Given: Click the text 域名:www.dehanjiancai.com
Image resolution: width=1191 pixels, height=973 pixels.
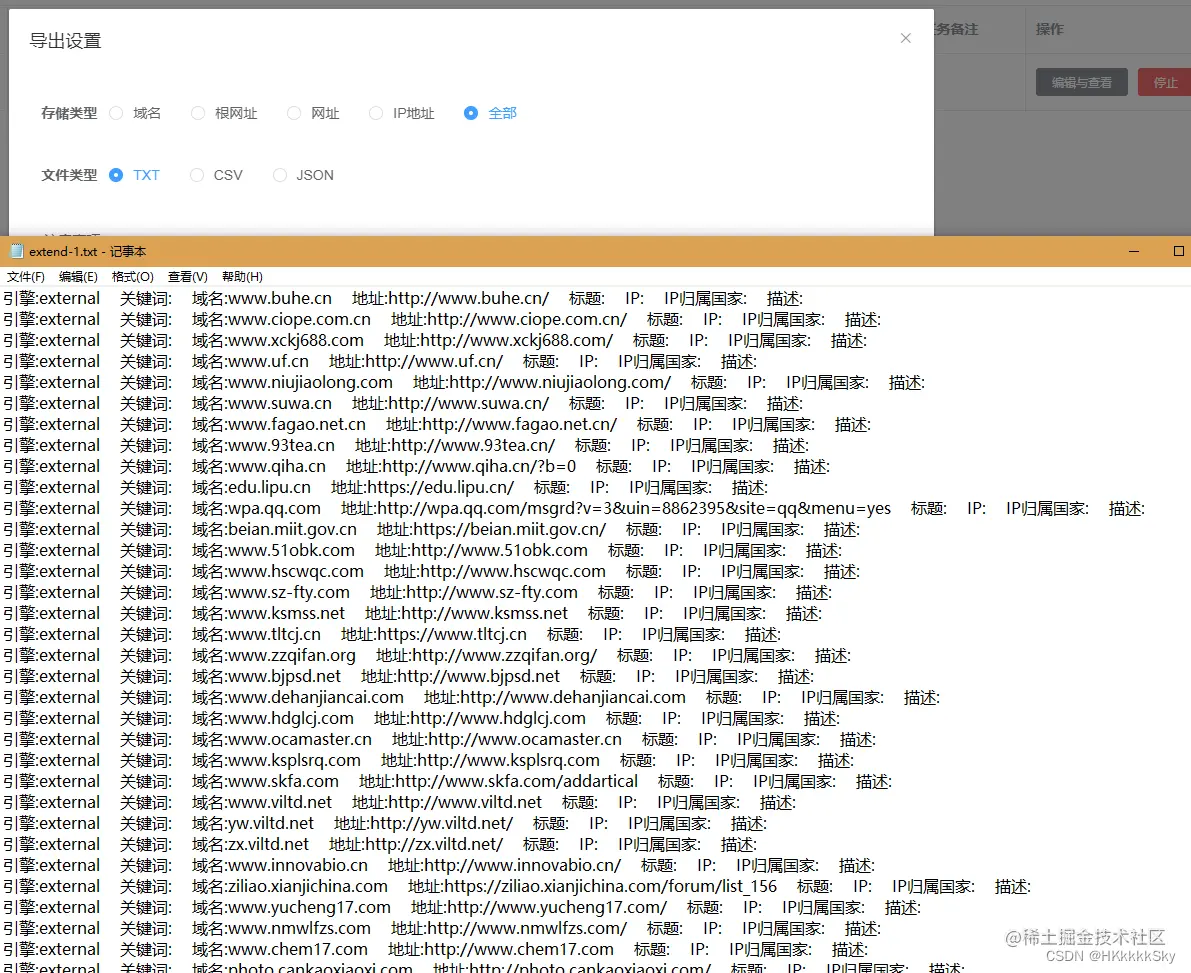Looking at the screenshot, I should click(x=298, y=698).
